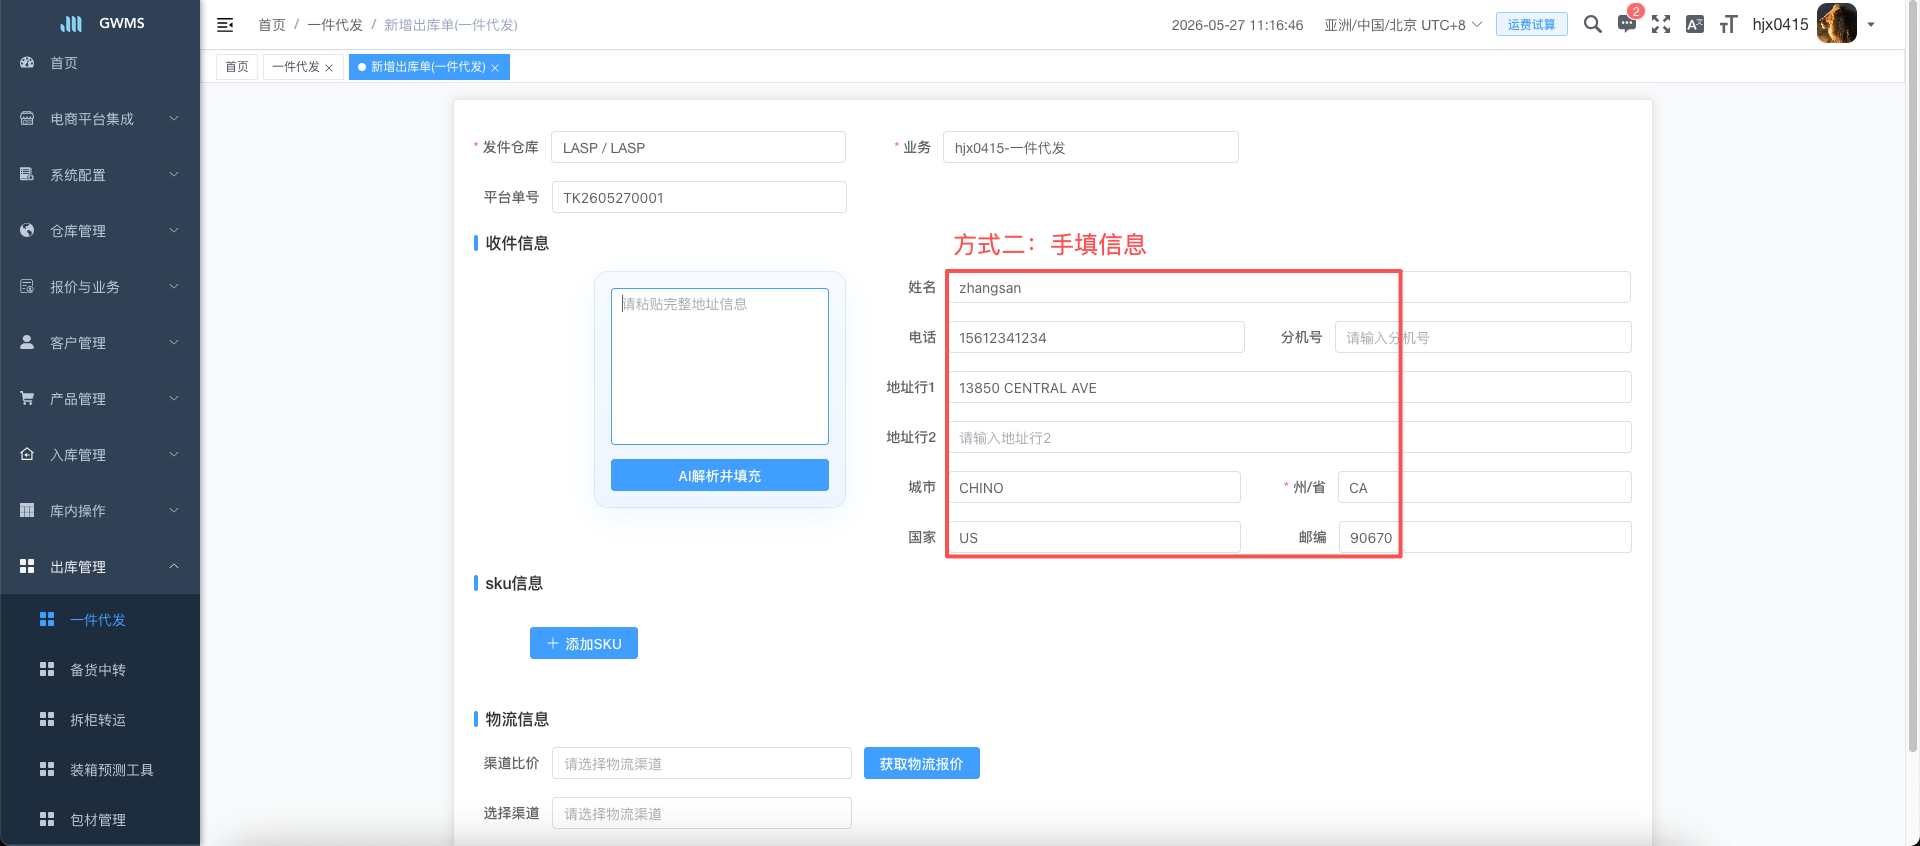Click the 姓名 field with zhangsan

(1289, 287)
